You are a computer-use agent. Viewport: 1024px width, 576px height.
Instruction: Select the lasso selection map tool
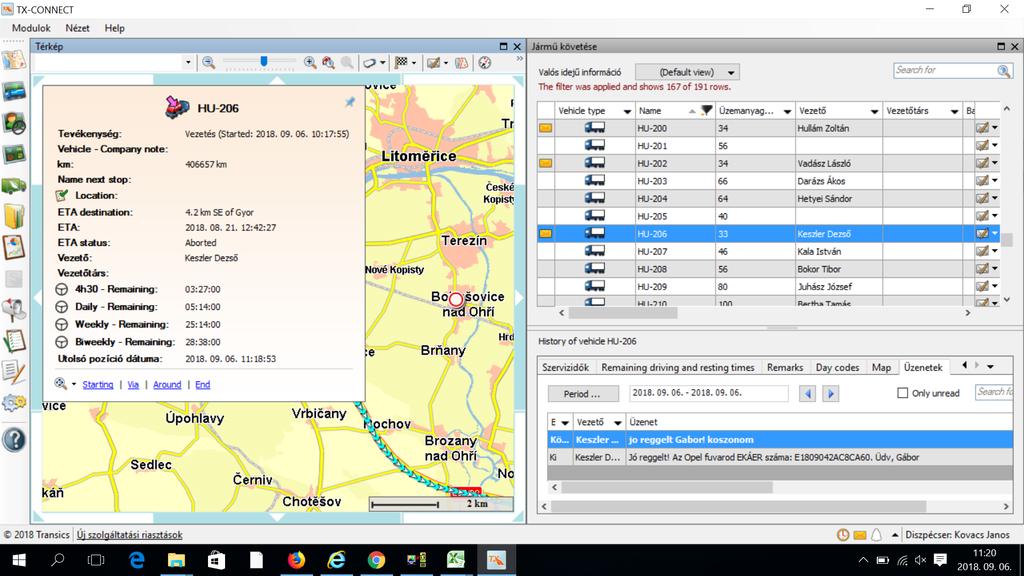tap(370, 63)
